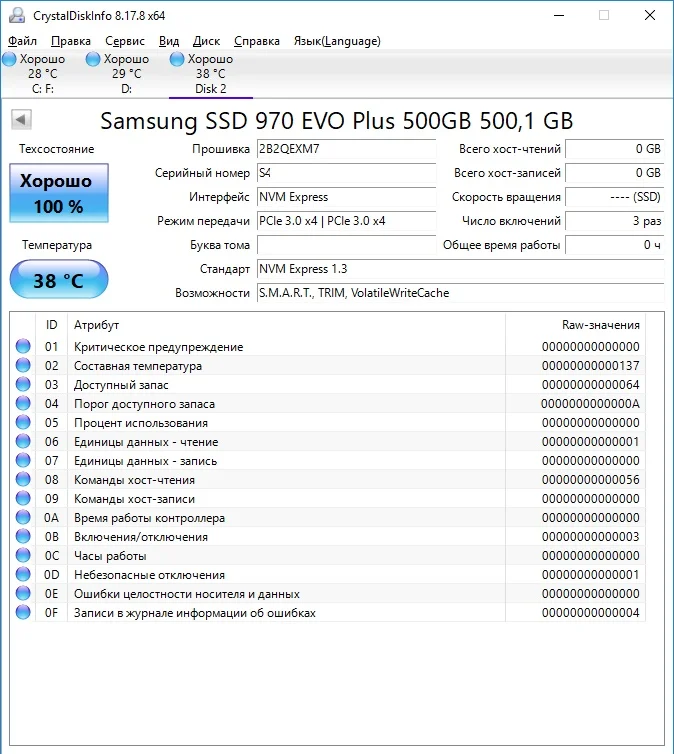
Task: Select the Часы работы attribute name
Action: click(110, 556)
